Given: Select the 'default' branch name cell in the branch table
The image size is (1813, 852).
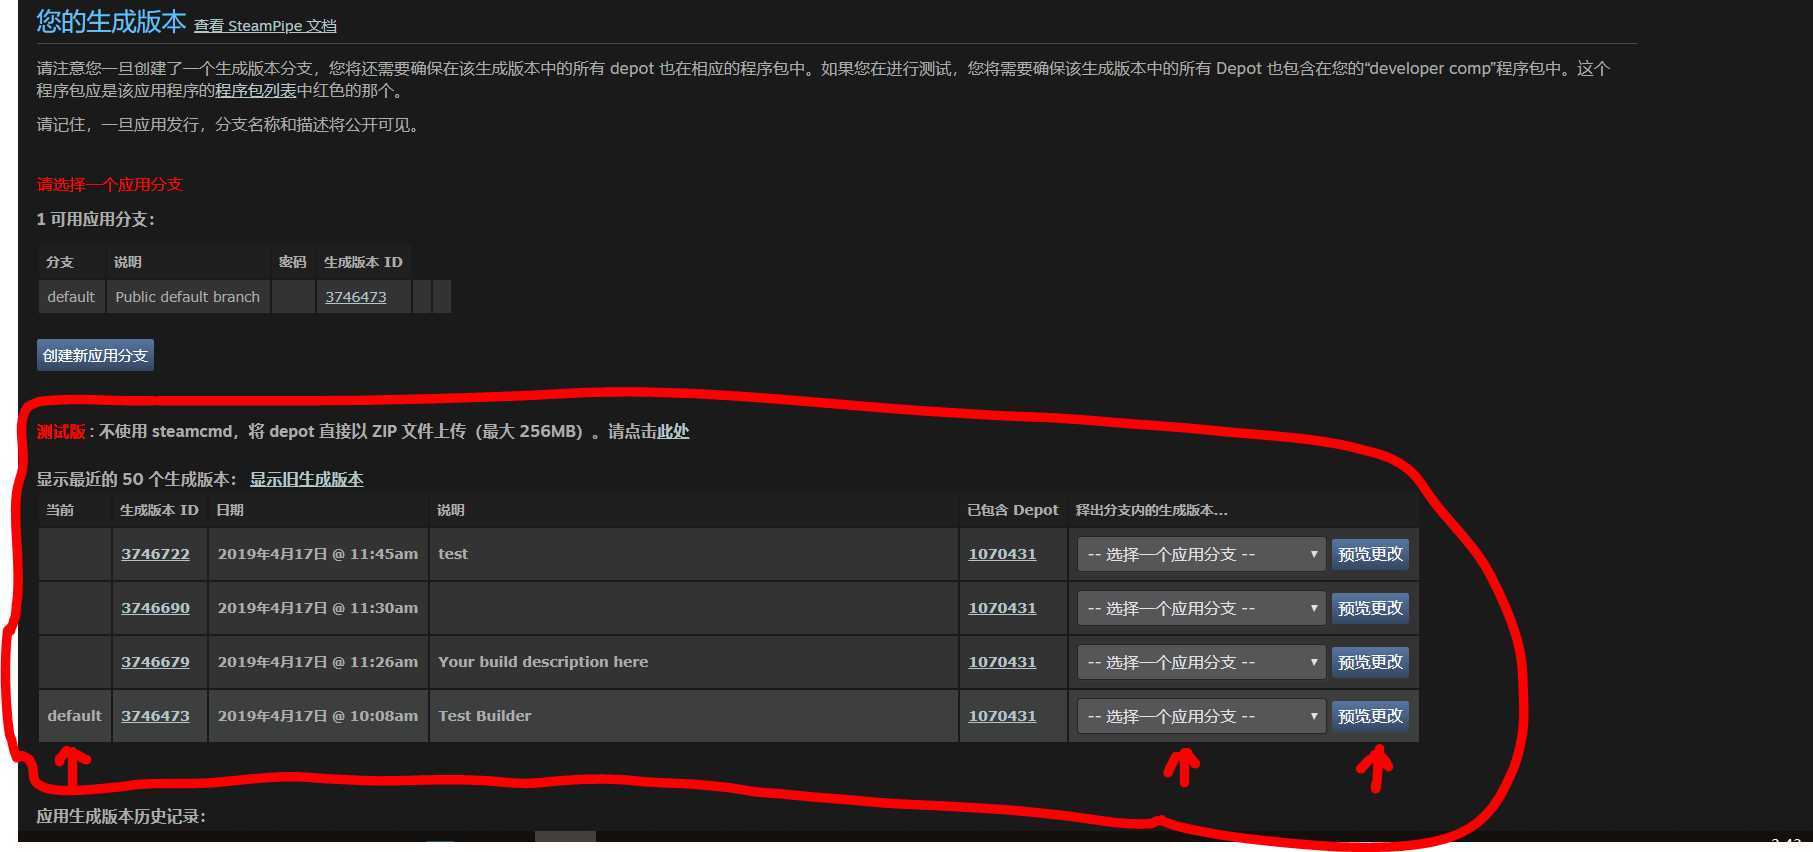Looking at the screenshot, I should pyautogui.click(x=71, y=297).
